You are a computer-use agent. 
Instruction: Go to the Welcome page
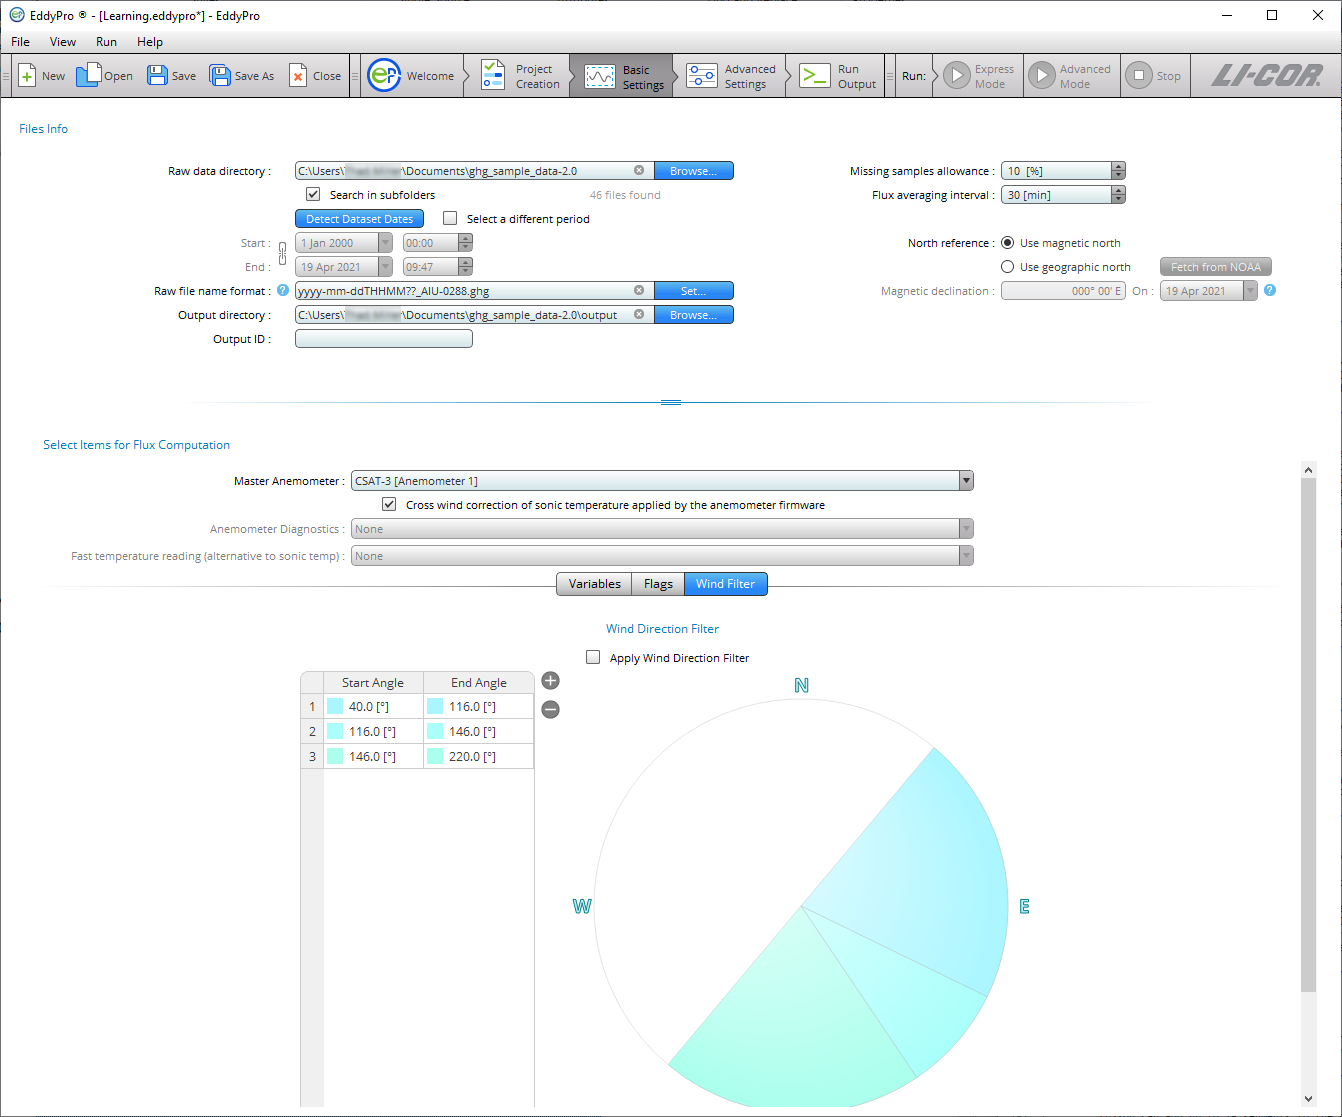[x=411, y=76]
